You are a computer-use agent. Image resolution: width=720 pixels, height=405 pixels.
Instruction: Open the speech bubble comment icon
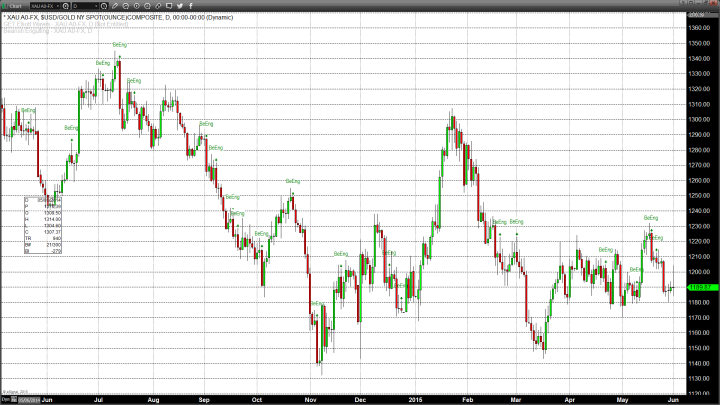coord(169,6)
